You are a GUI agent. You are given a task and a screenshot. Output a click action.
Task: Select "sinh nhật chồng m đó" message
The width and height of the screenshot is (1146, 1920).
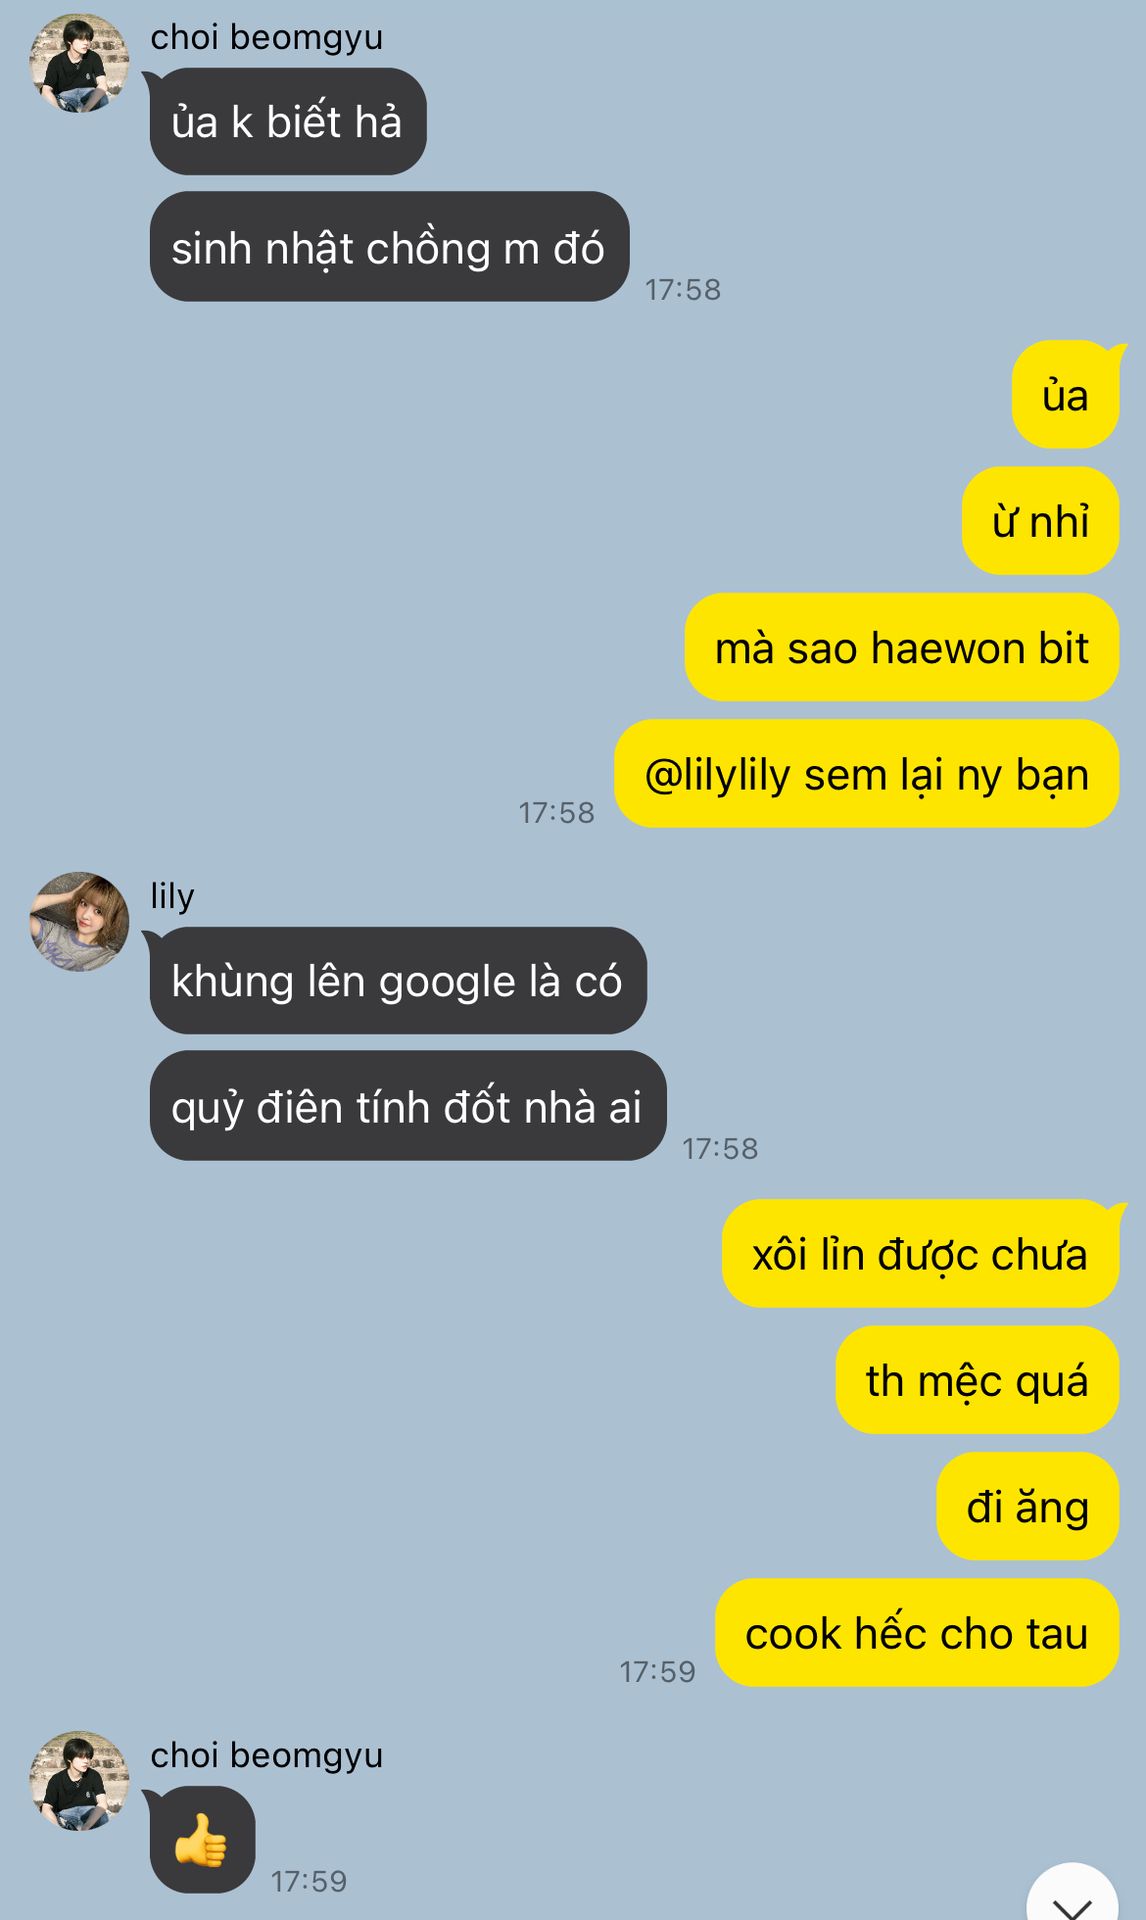click(x=389, y=247)
